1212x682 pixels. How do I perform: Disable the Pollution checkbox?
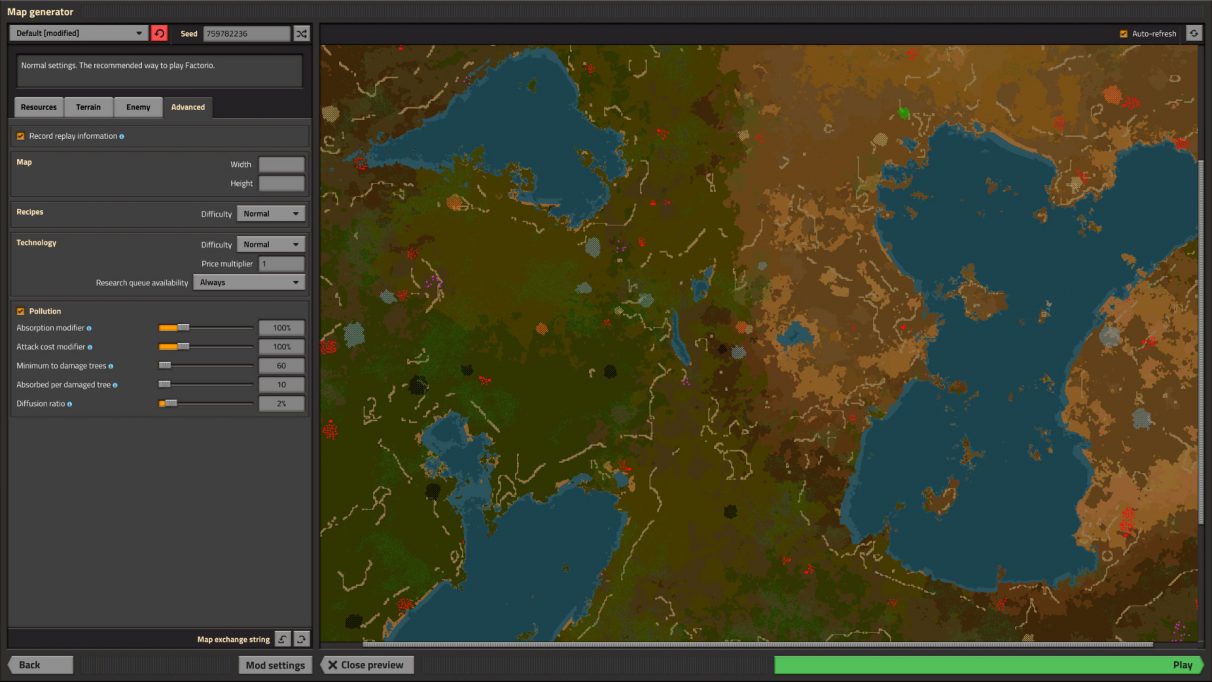(20, 311)
